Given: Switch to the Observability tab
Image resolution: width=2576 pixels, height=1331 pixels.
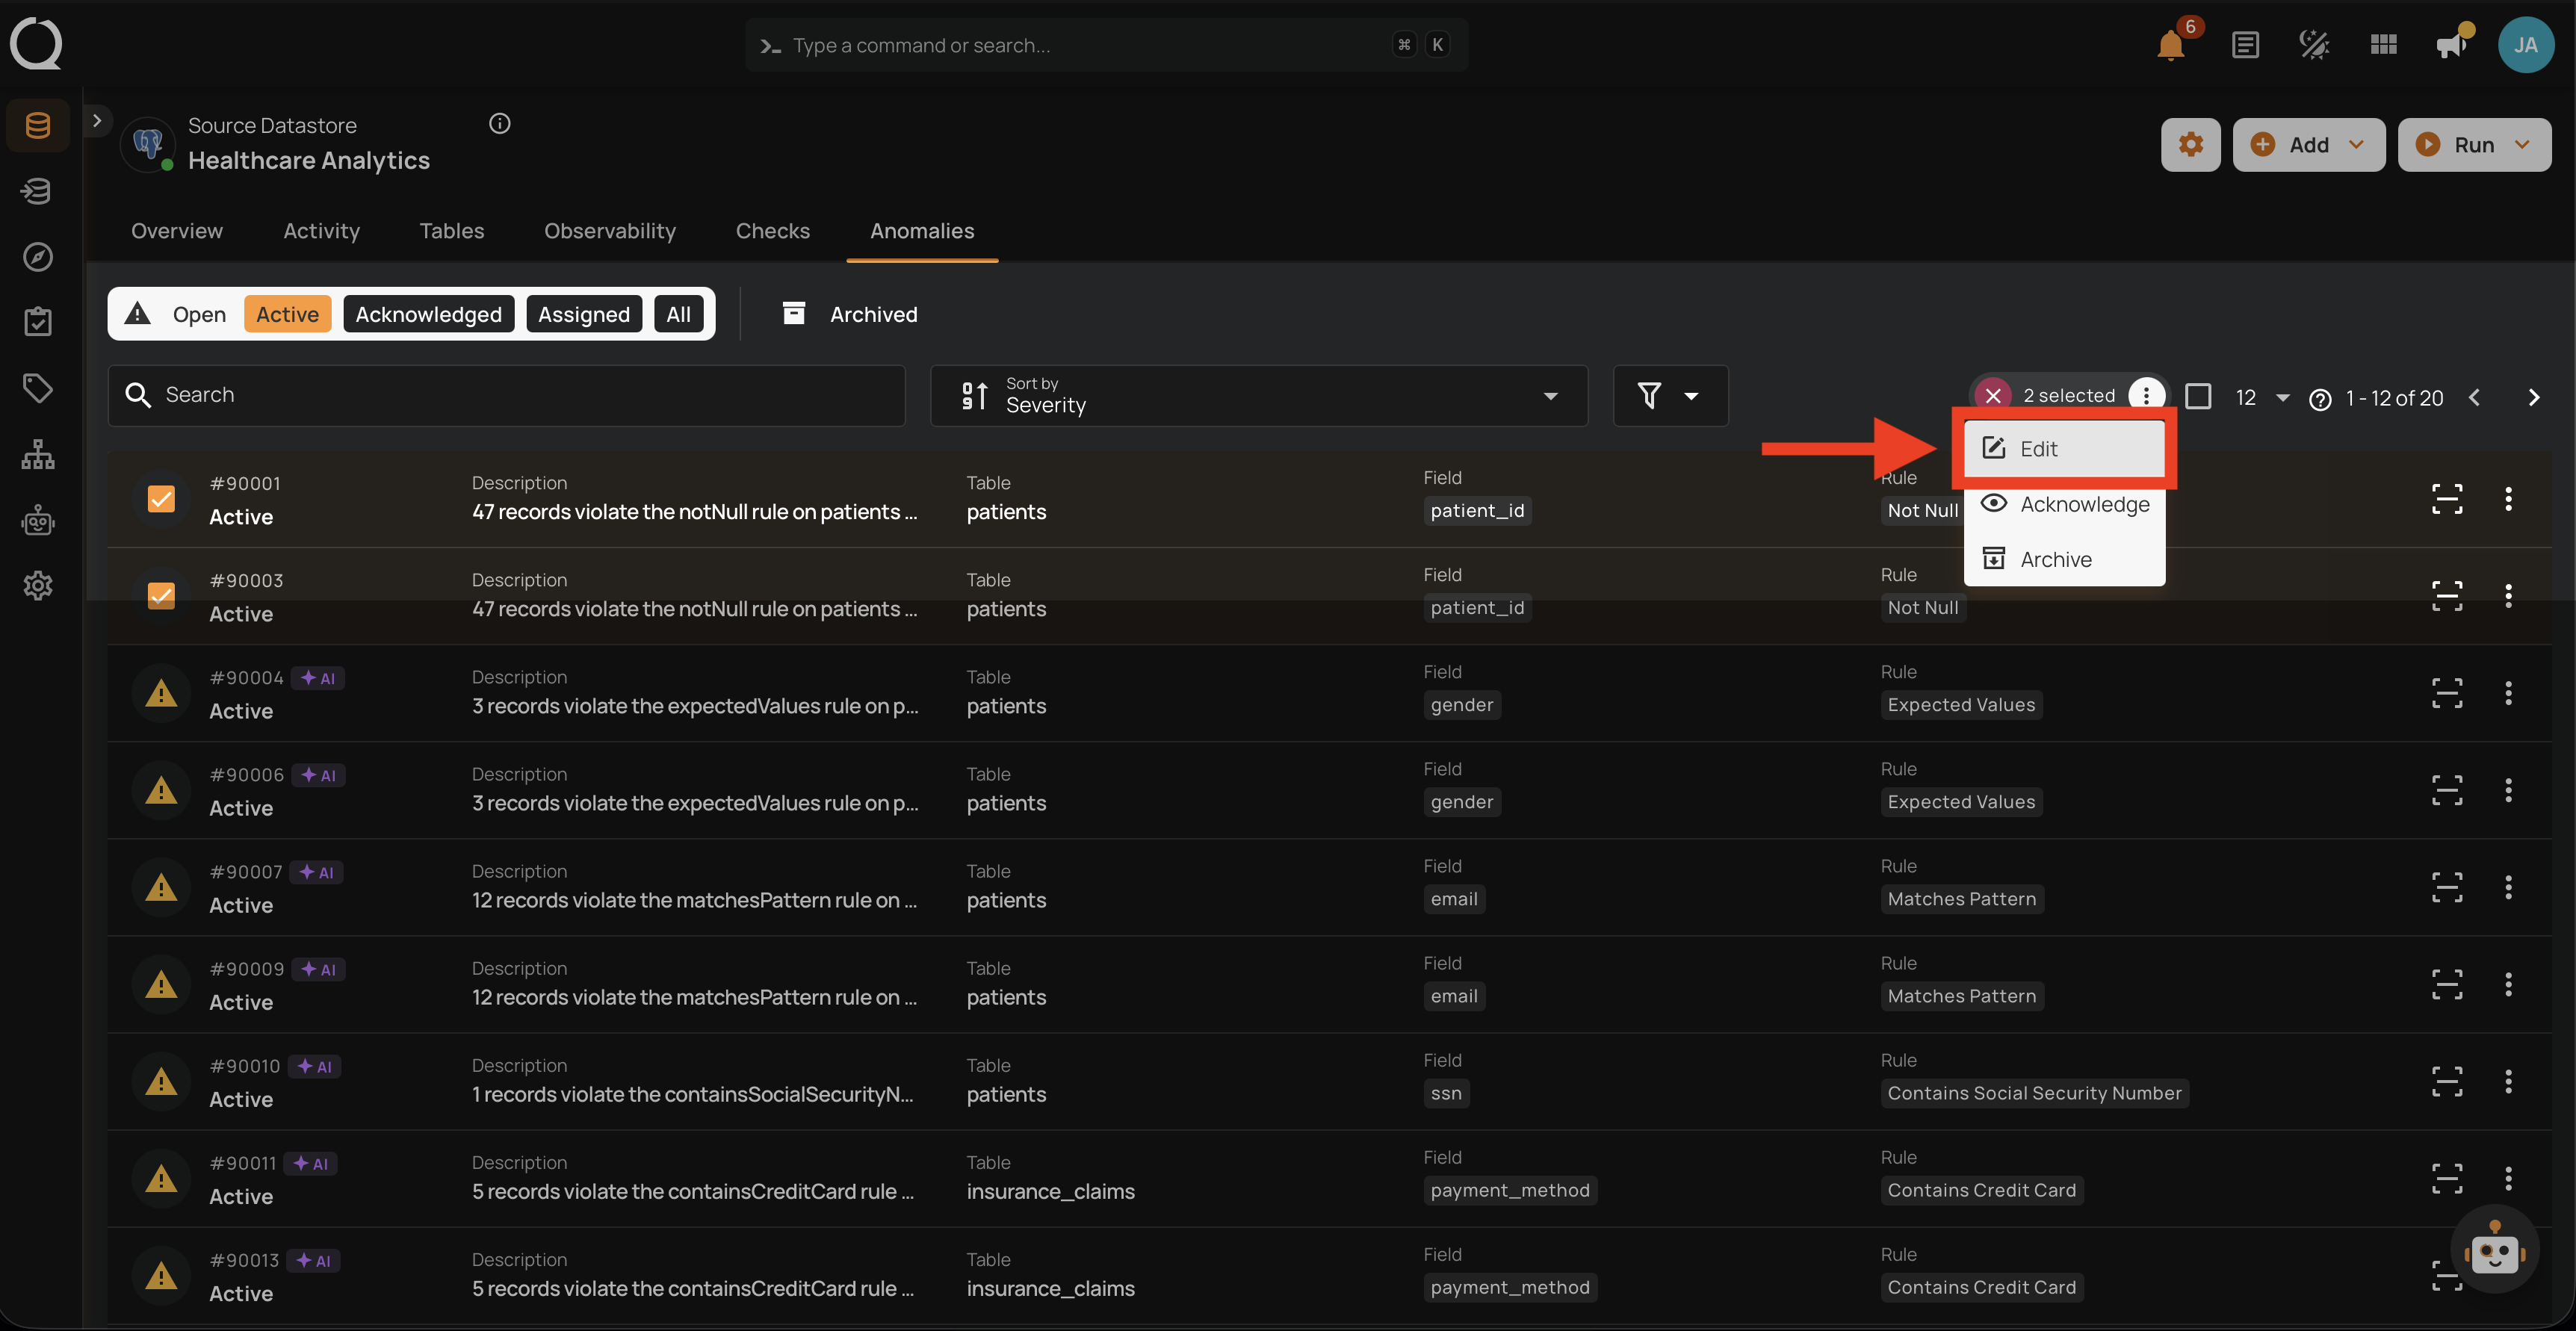Looking at the screenshot, I should [609, 231].
